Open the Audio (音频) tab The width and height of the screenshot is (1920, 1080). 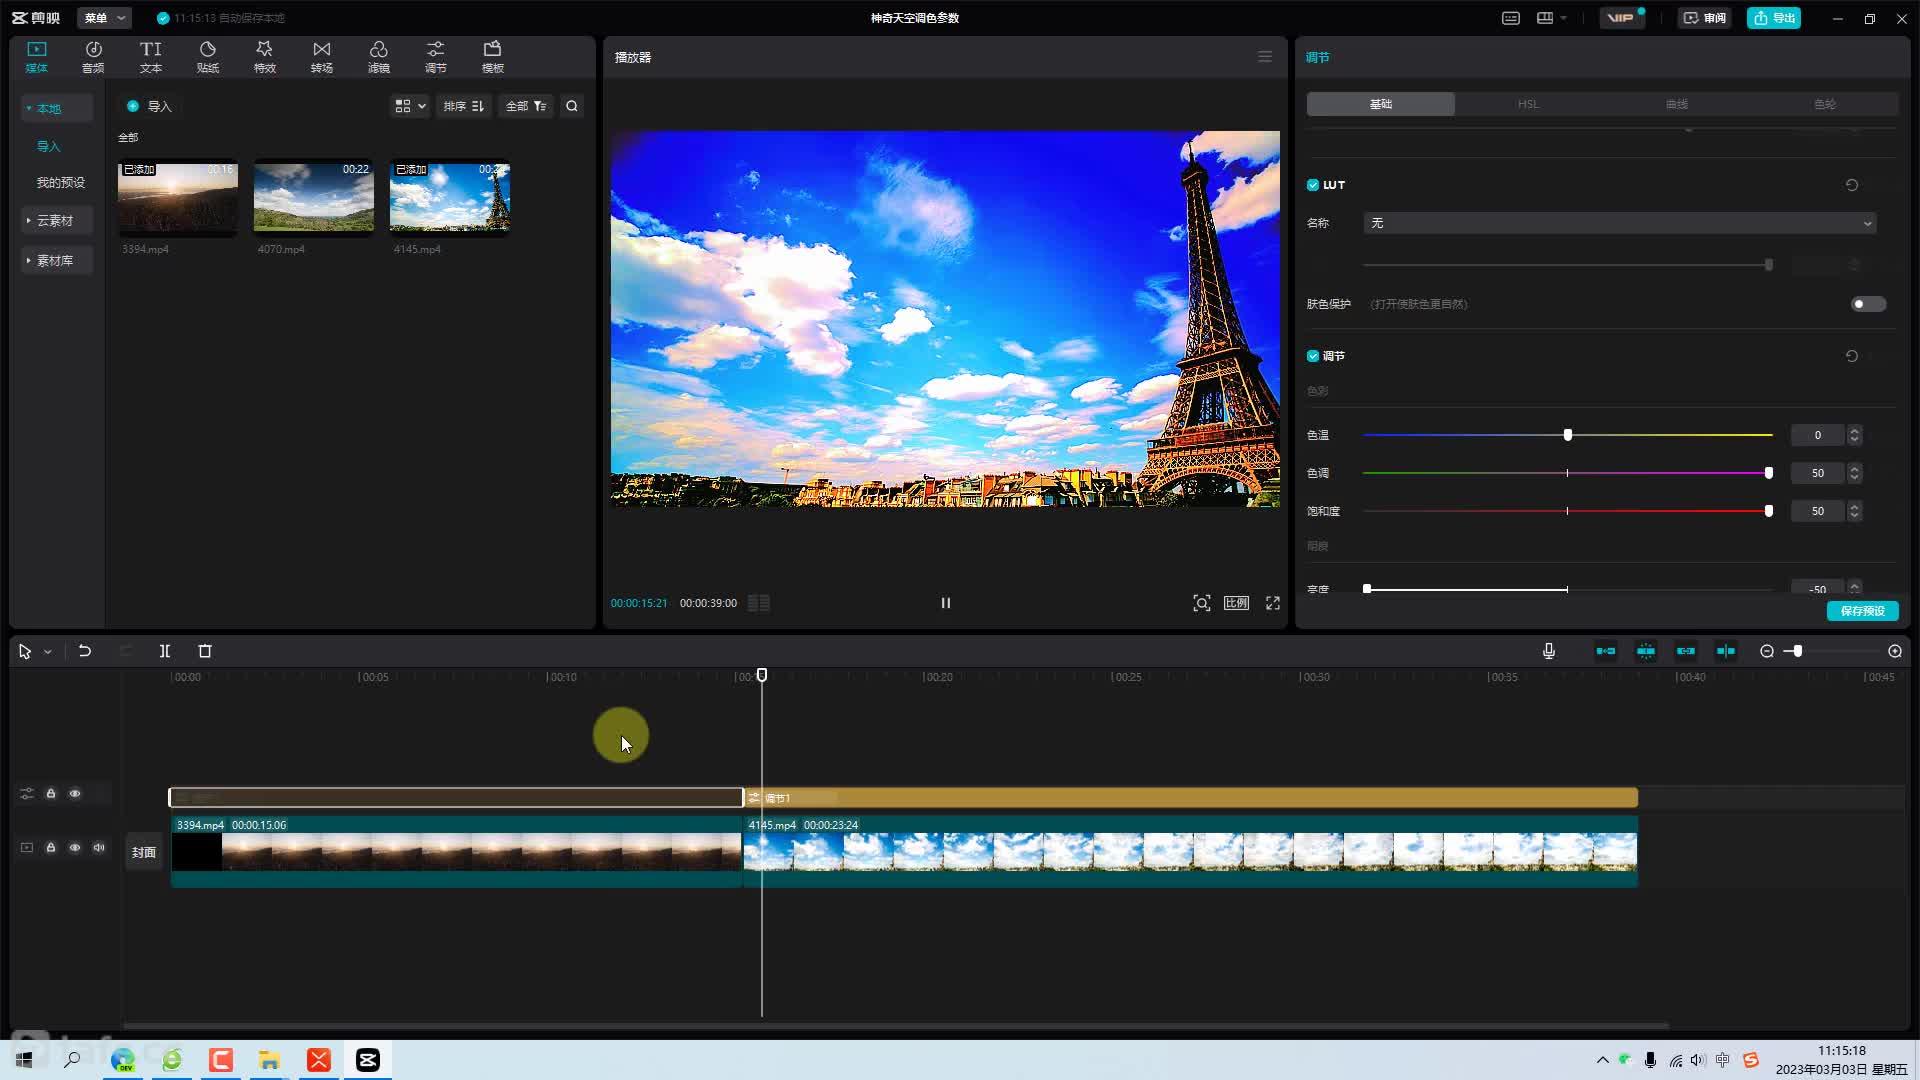tap(93, 57)
